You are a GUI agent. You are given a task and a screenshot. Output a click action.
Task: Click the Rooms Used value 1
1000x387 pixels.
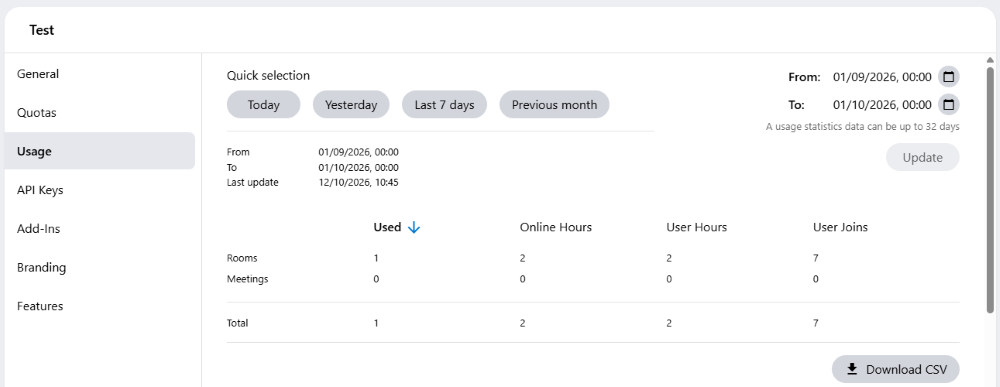click(x=376, y=258)
